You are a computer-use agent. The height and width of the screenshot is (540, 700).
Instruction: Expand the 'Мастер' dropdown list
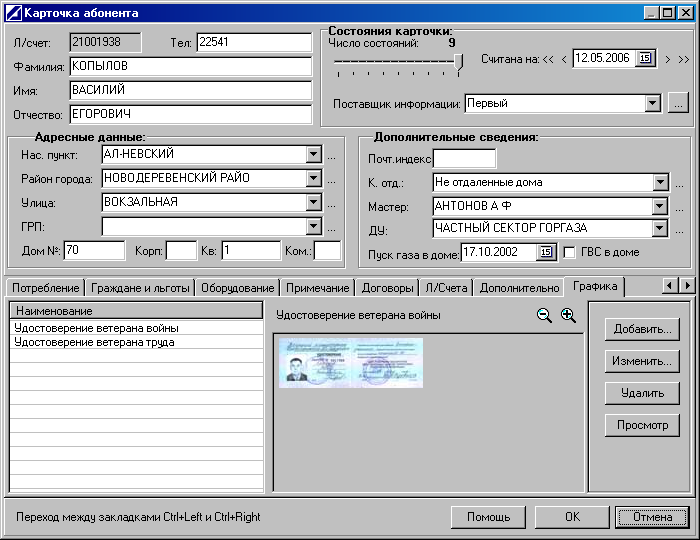tap(659, 206)
